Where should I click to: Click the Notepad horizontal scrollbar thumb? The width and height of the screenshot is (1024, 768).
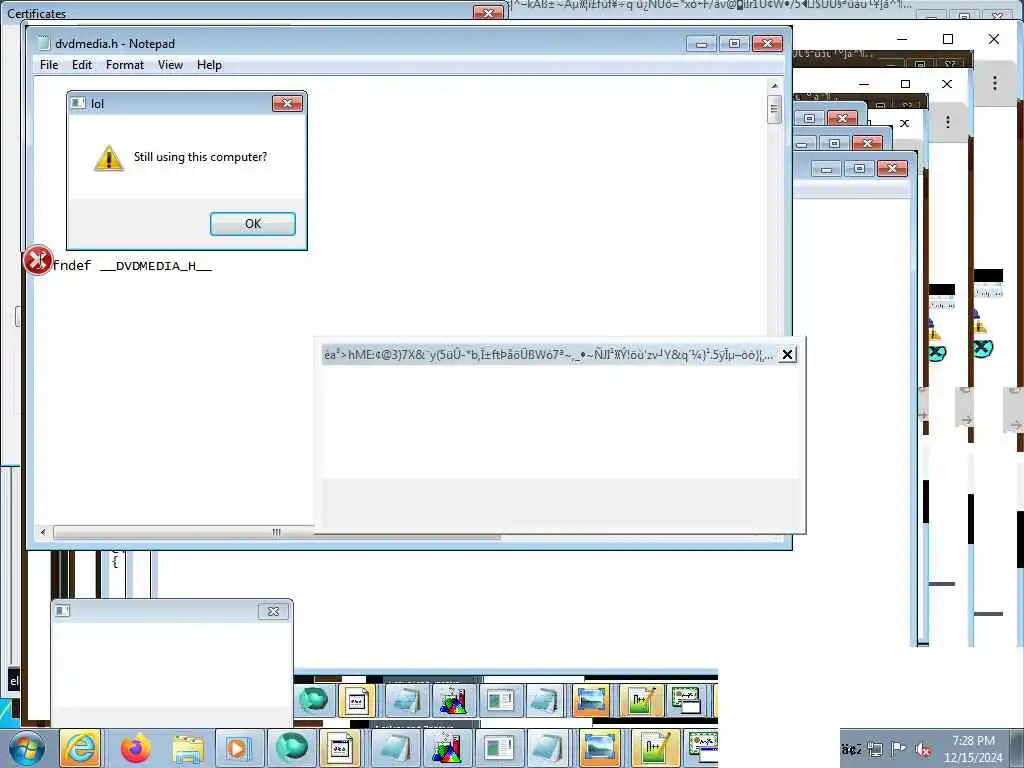[x=277, y=532]
